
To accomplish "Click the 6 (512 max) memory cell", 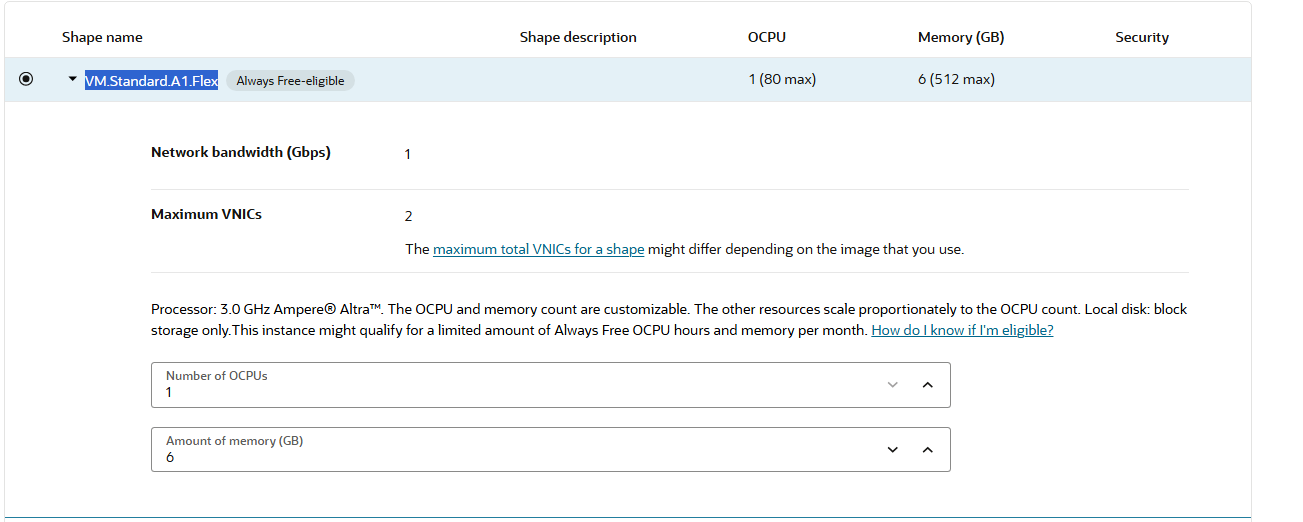I will point(956,79).
